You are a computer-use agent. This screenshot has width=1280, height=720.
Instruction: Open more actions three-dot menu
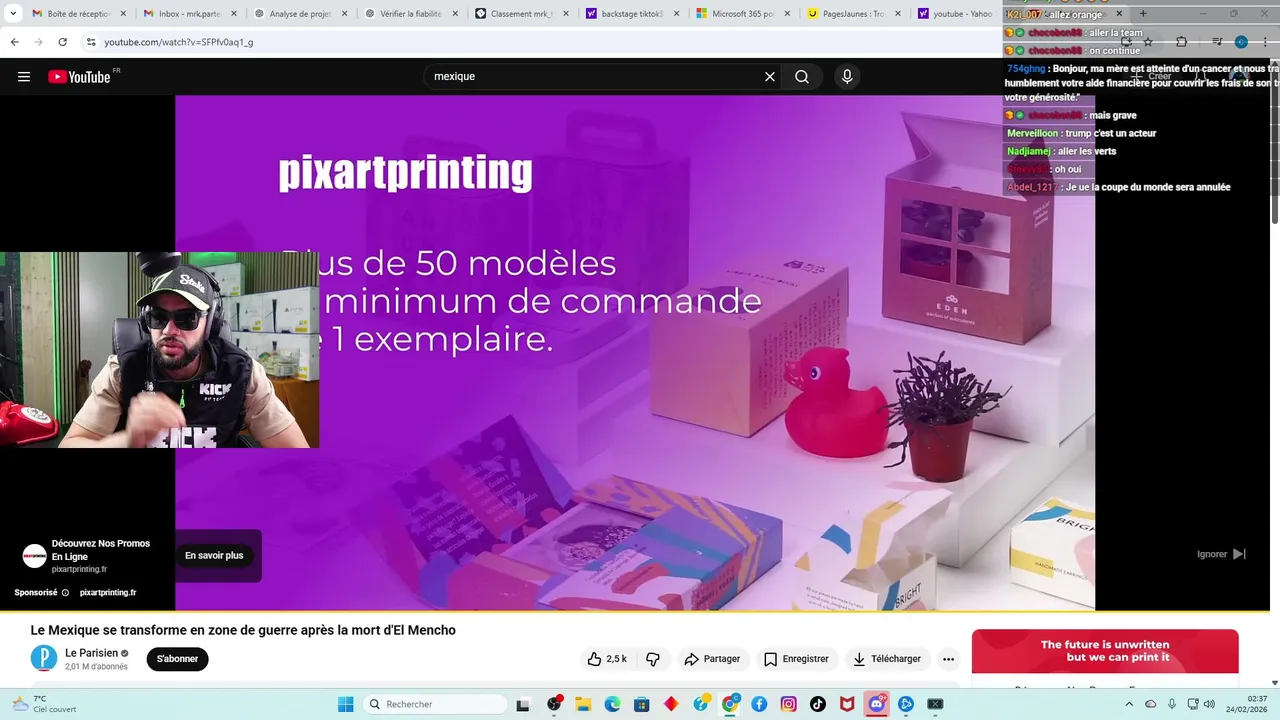coord(948,659)
